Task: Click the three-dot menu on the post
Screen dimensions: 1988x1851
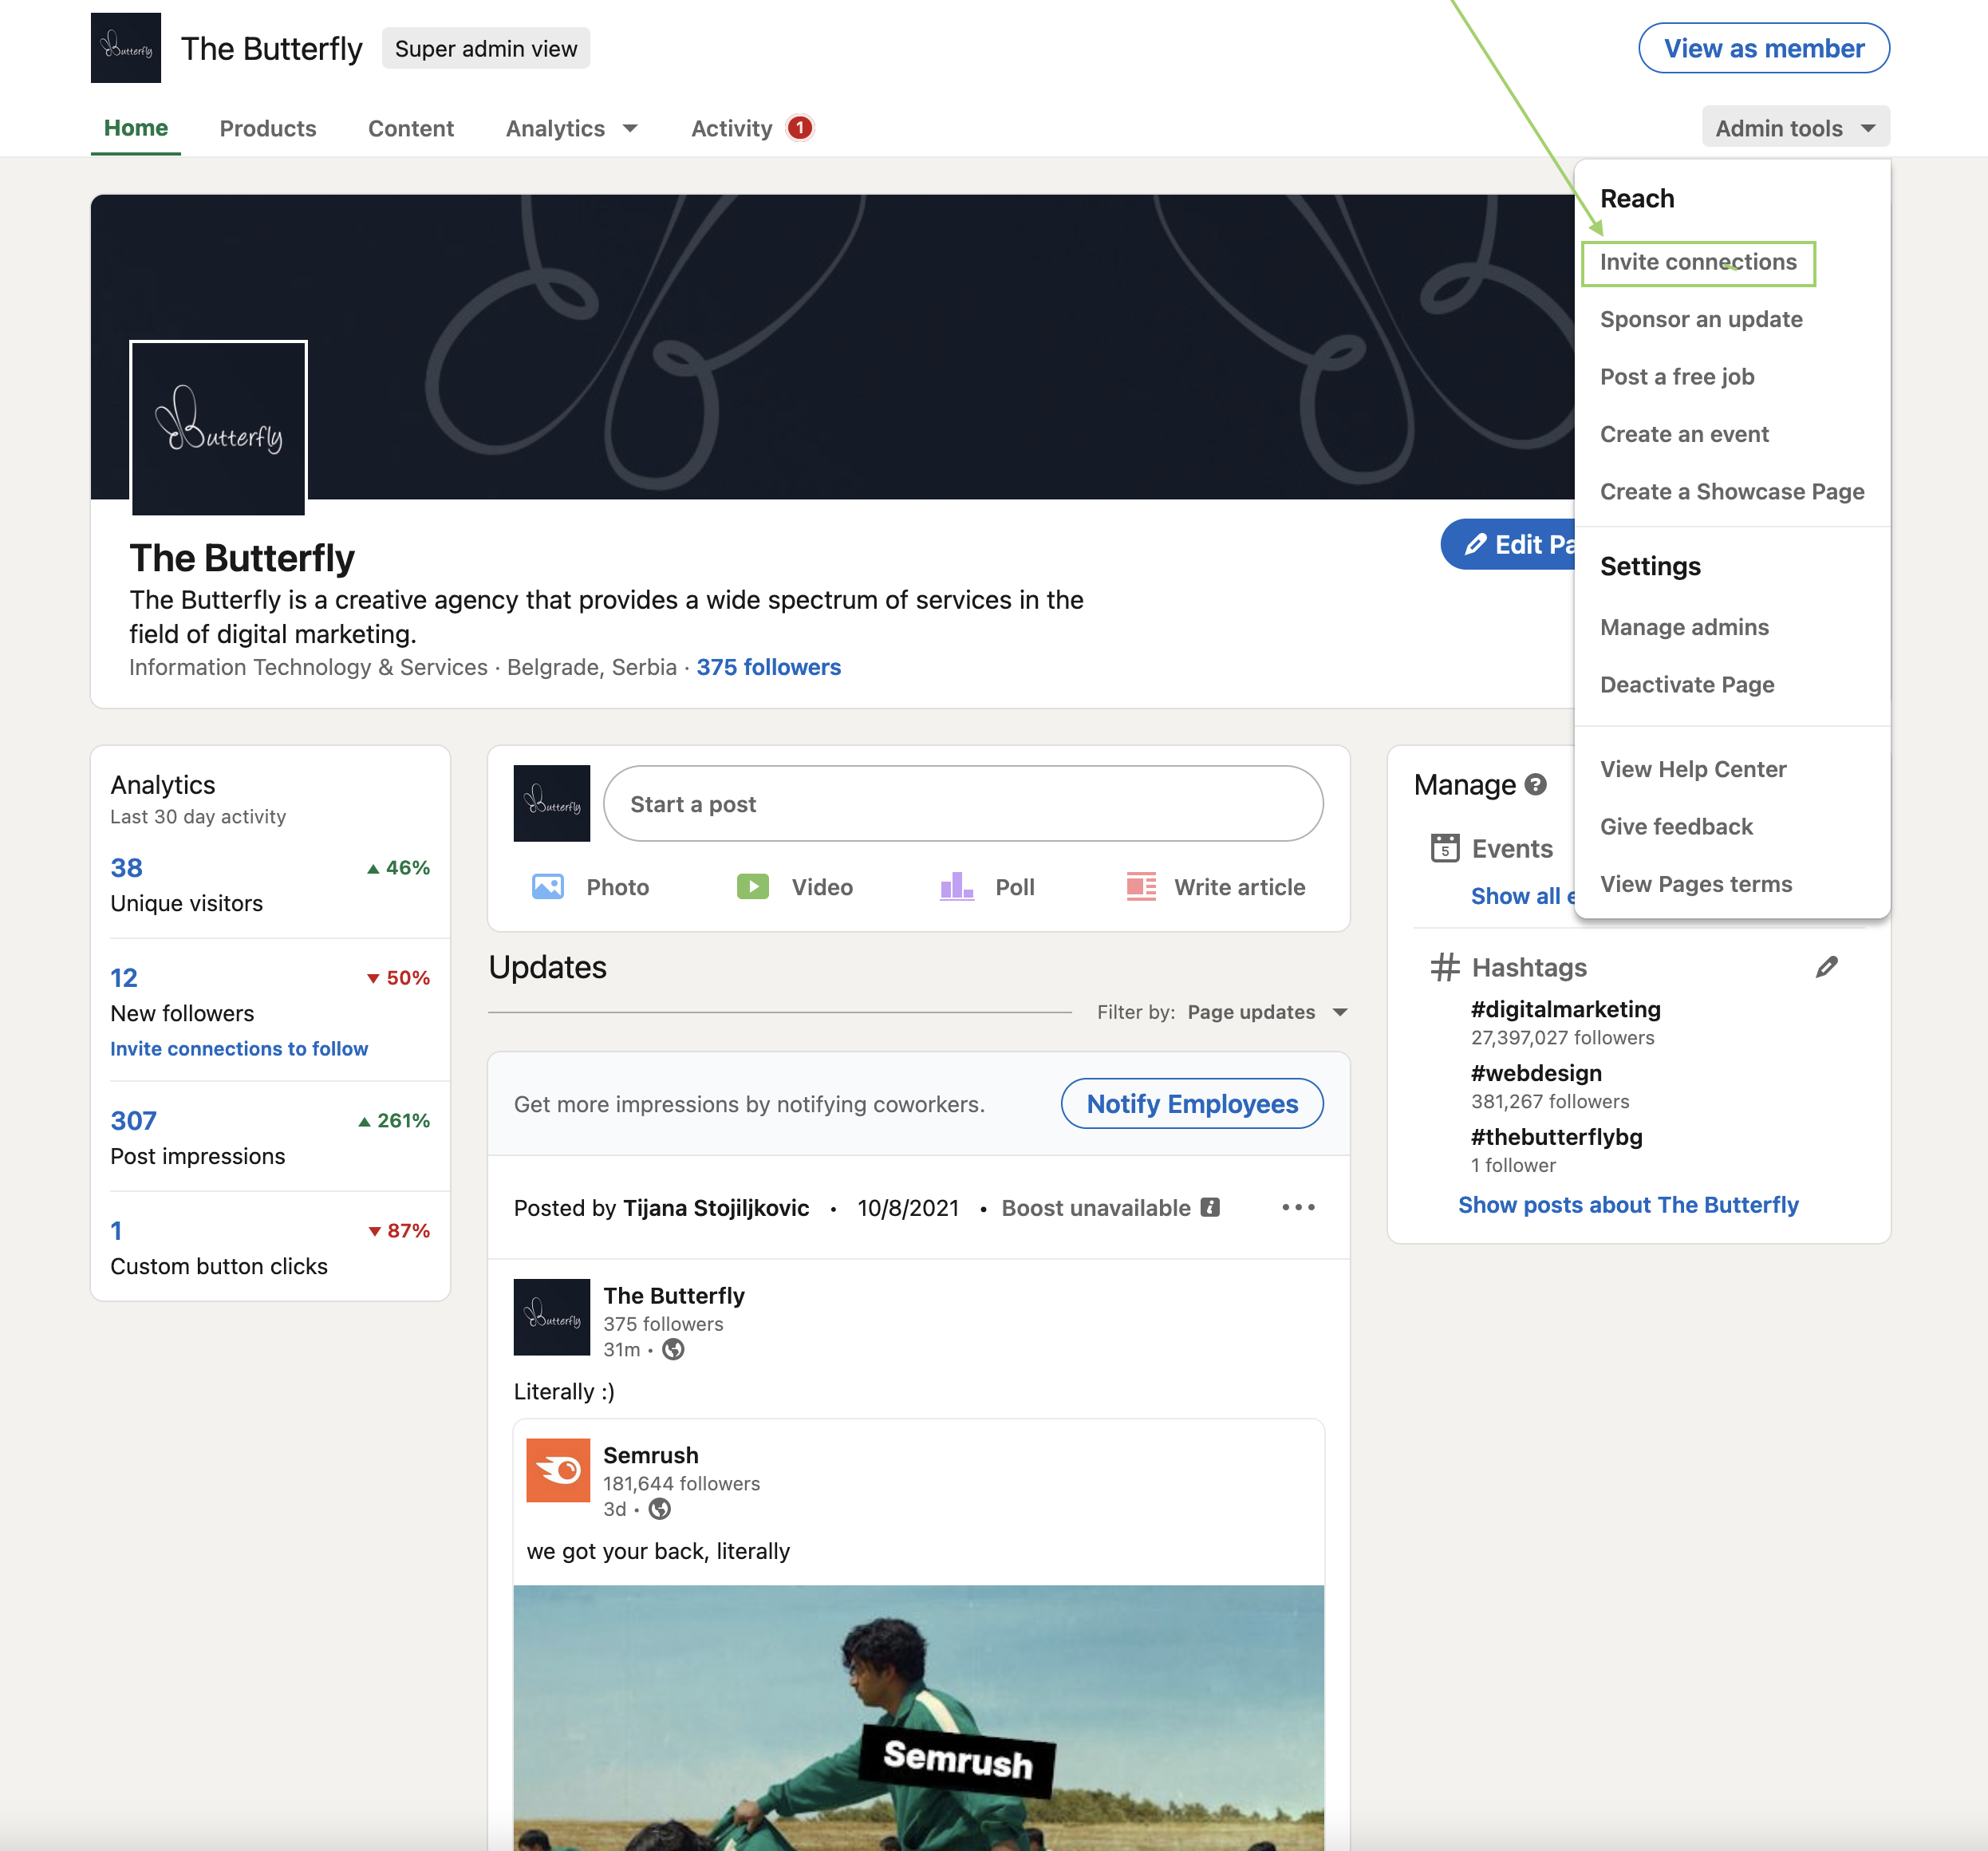Action: point(1298,1208)
